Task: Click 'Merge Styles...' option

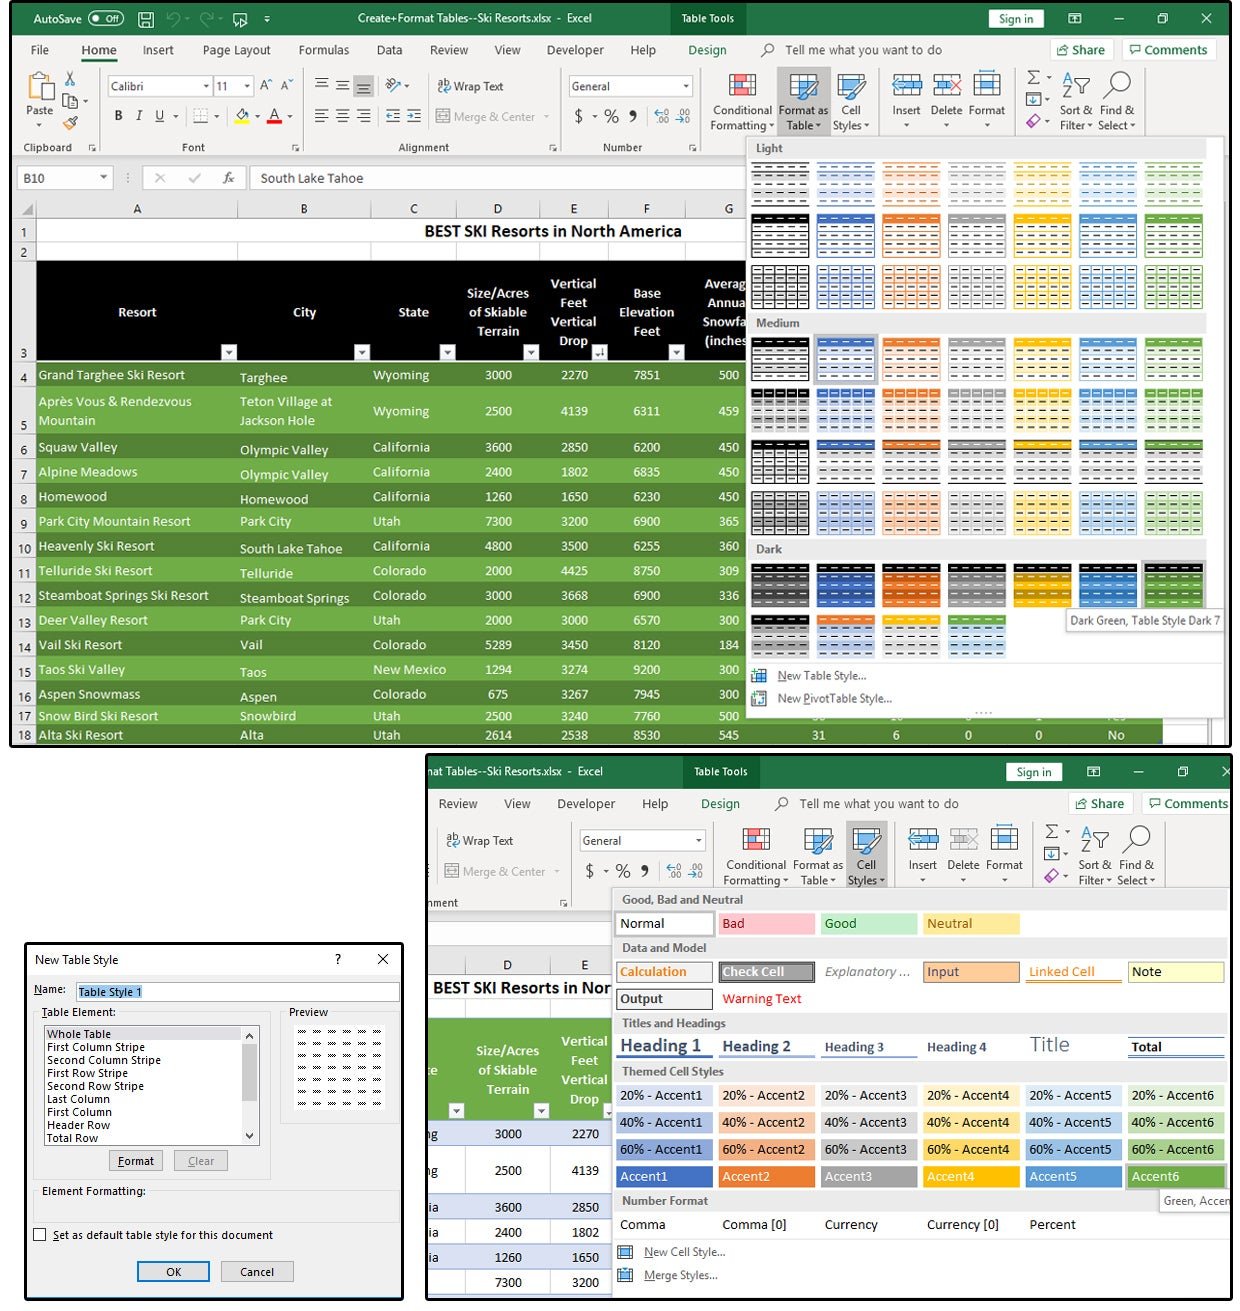Action: pyautogui.click(x=680, y=1275)
